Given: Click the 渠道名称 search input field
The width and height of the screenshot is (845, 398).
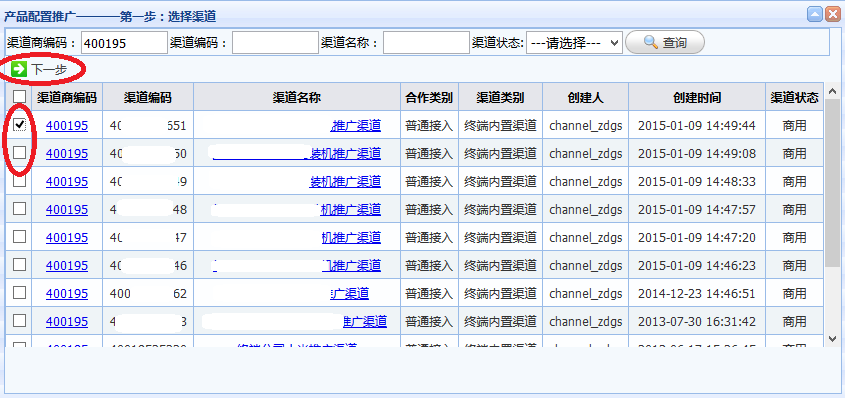Looking at the screenshot, I should [x=426, y=43].
